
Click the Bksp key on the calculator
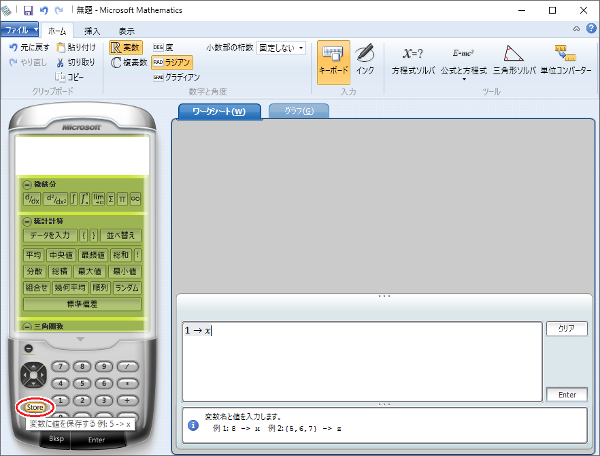[x=56, y=439]
